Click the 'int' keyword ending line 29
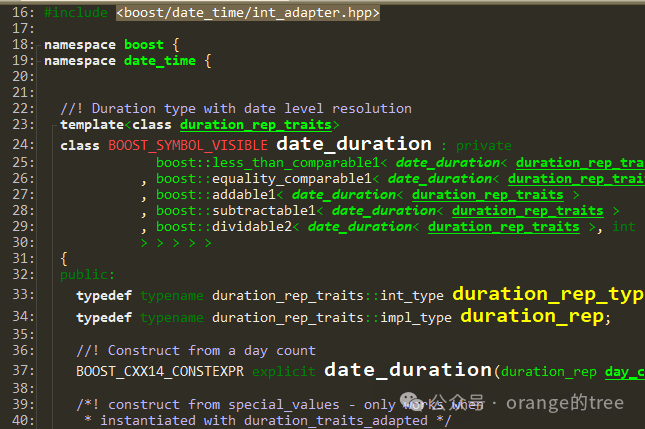 click(x=624, y=227)
